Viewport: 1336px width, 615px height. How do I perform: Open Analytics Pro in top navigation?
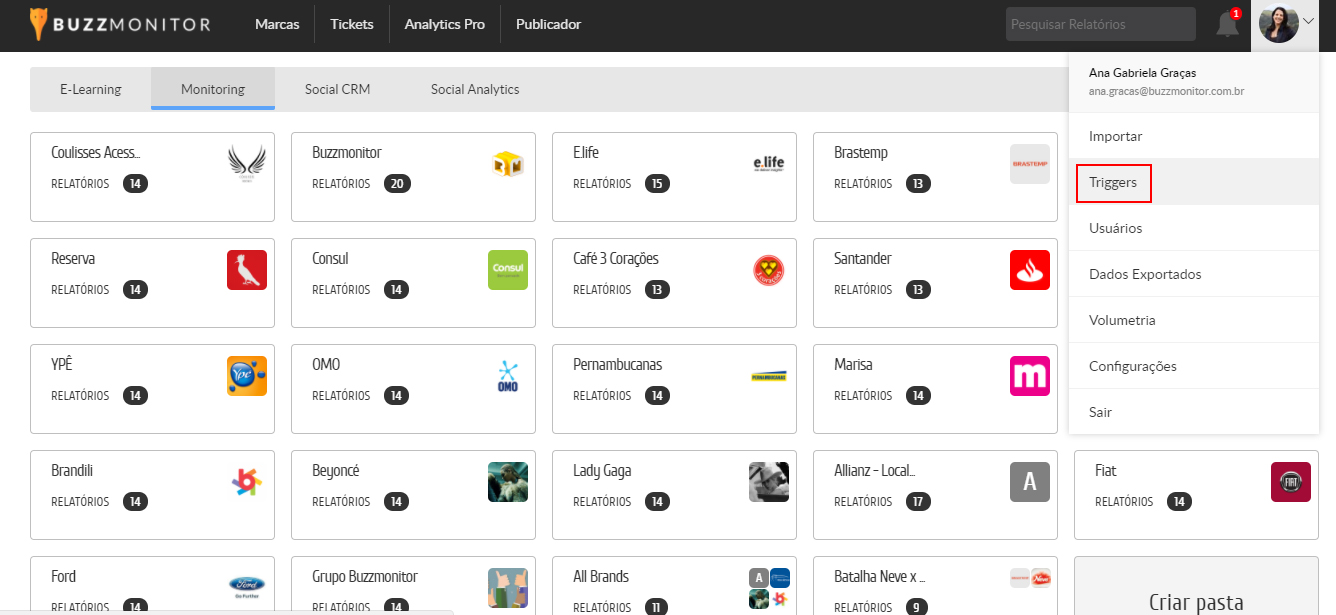point(444,24)
